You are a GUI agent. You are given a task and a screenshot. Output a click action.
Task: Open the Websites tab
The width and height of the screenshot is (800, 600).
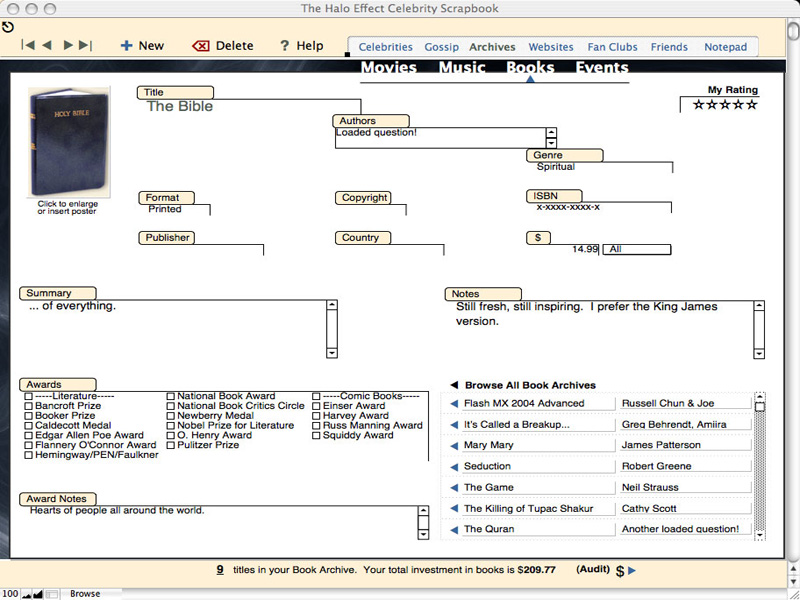click(551, 47)
